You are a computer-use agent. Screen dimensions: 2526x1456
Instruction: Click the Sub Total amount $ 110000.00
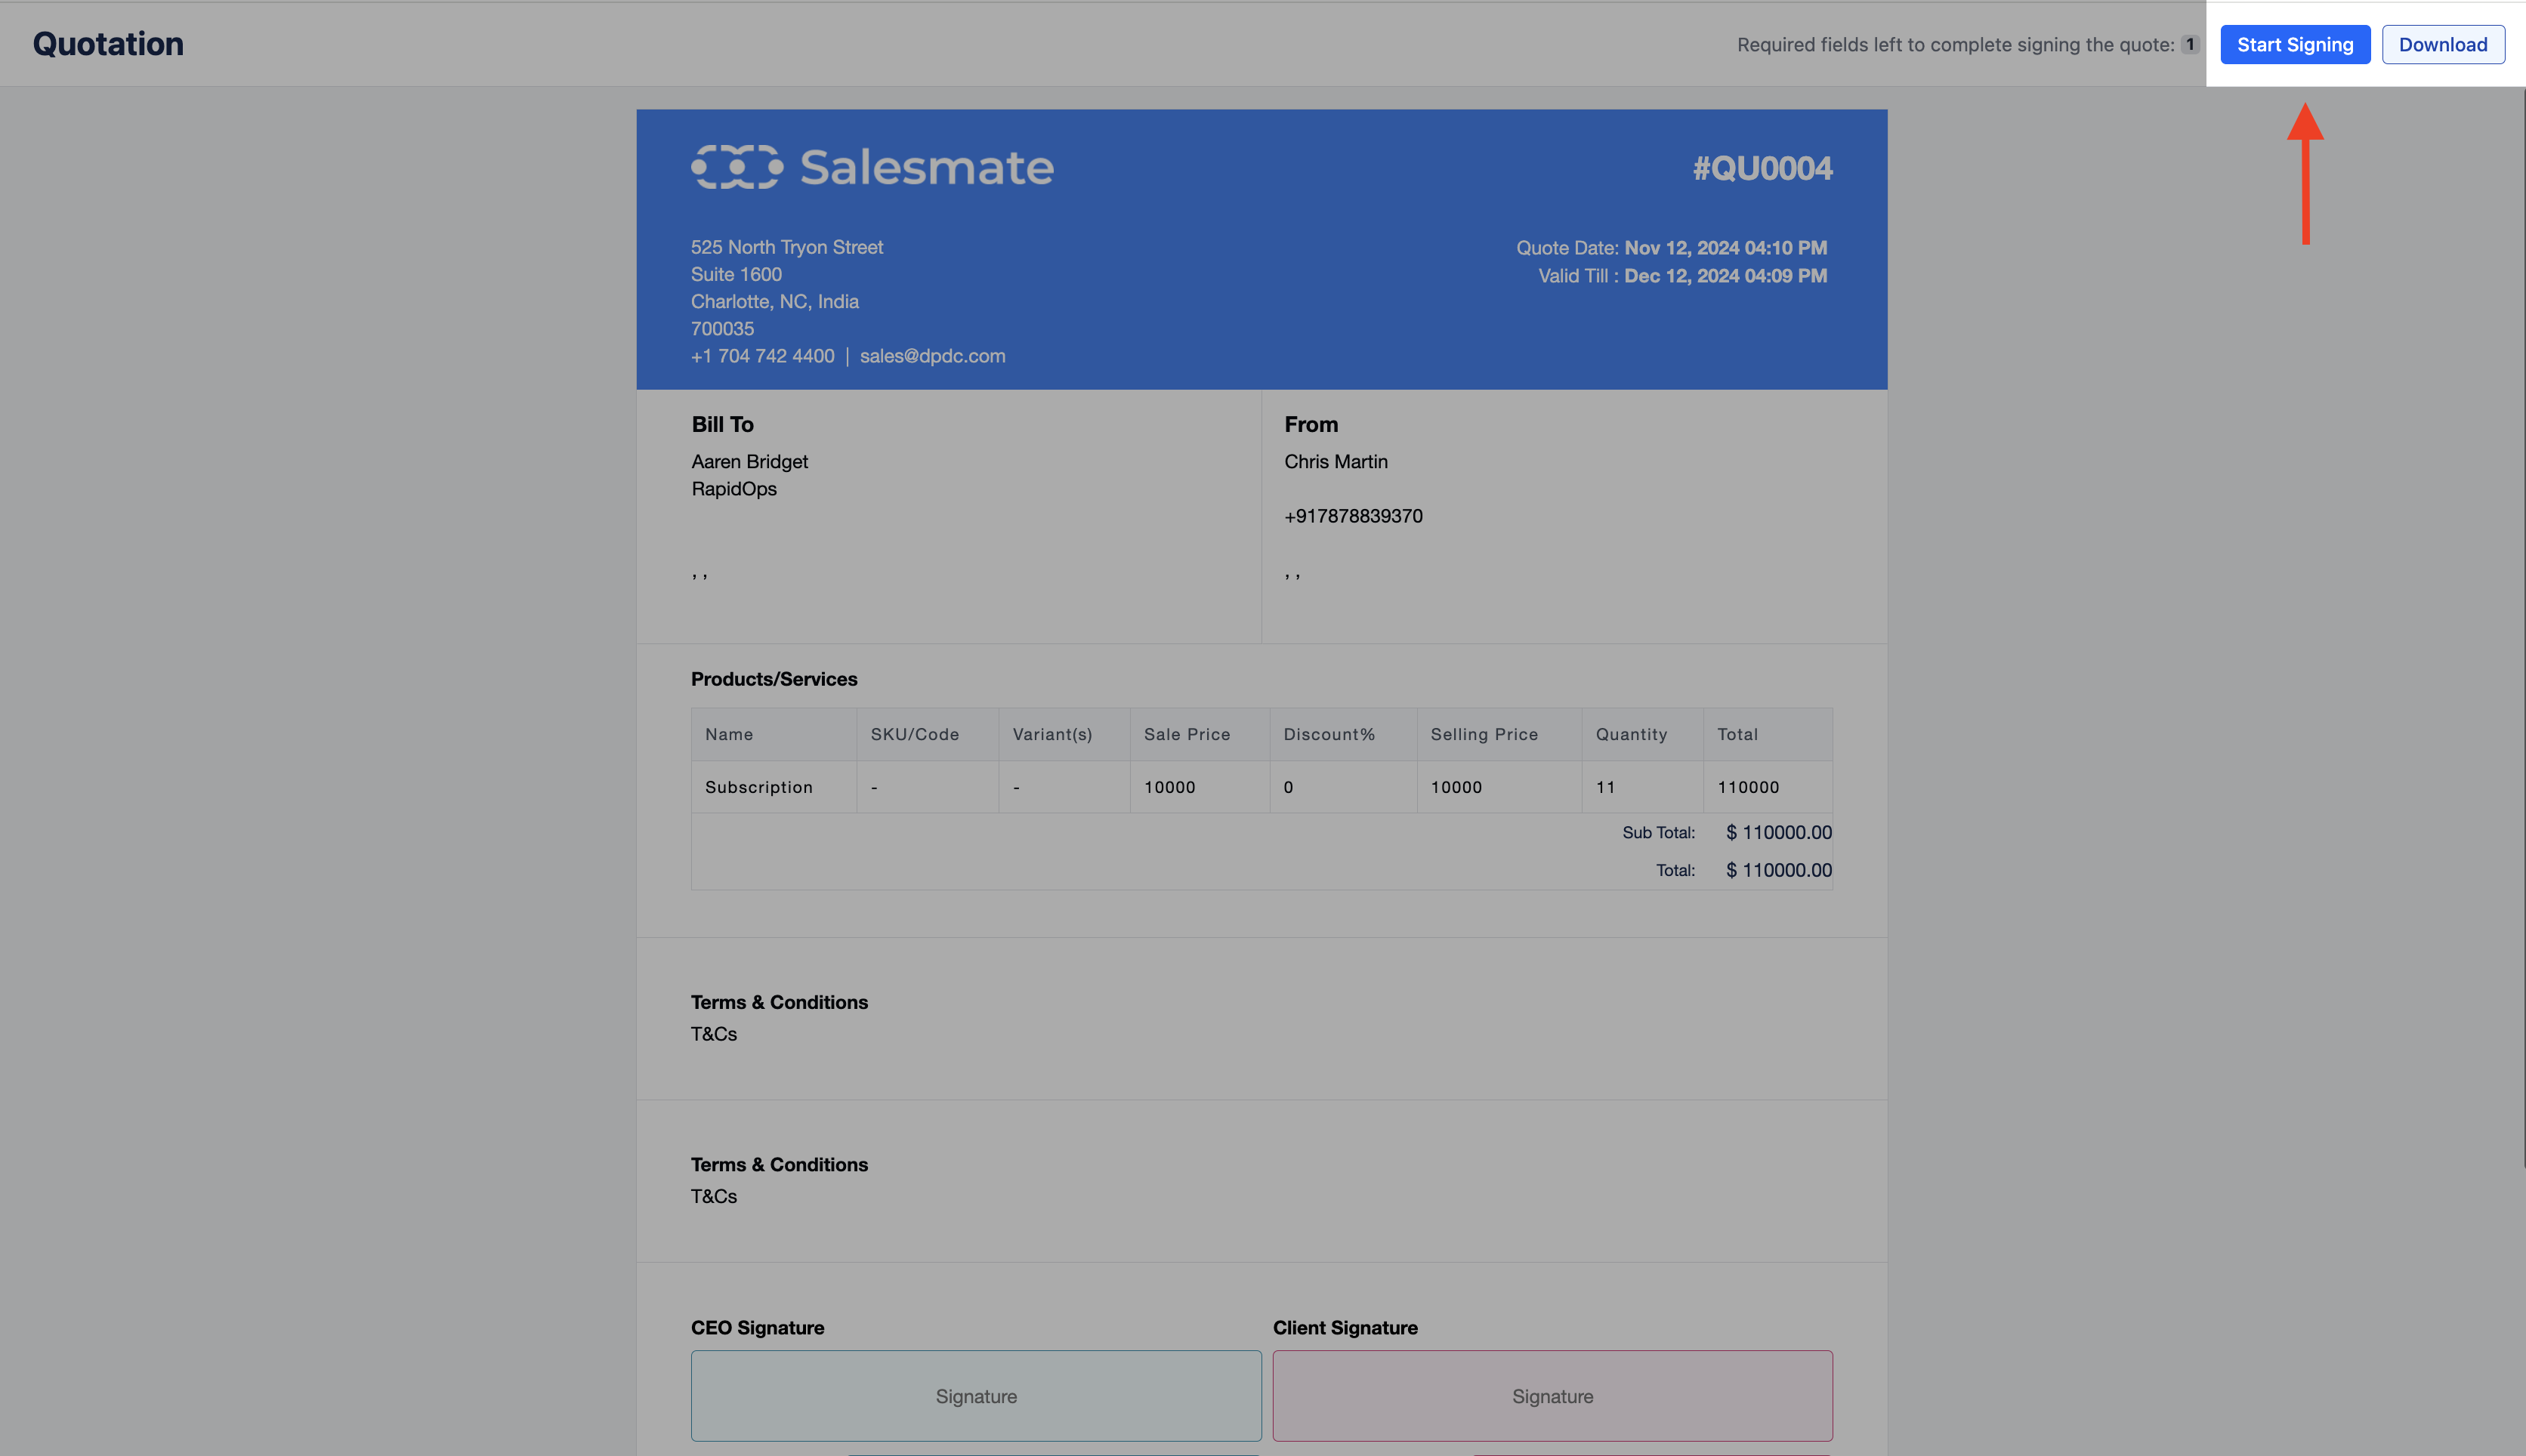(x=1779, y=832)
